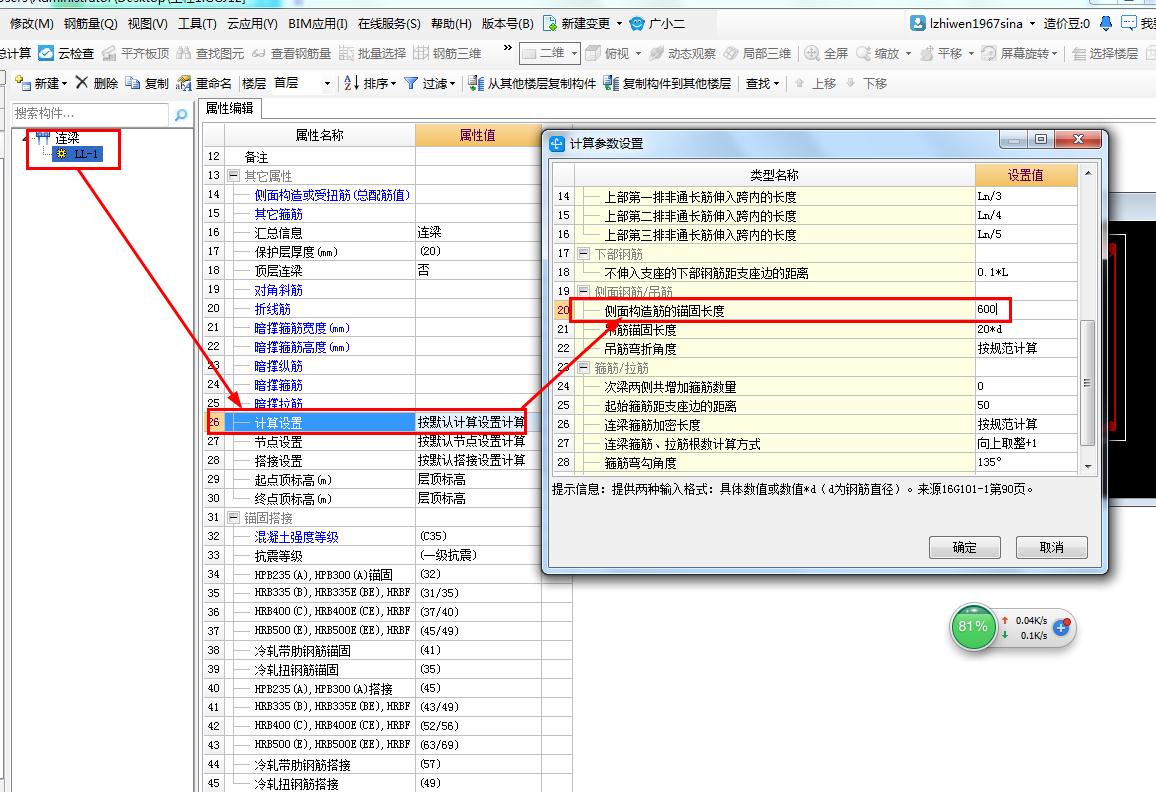Open 工具(T) menu
The width and height of the screenshot is (1156, 792).
(198, 24)
